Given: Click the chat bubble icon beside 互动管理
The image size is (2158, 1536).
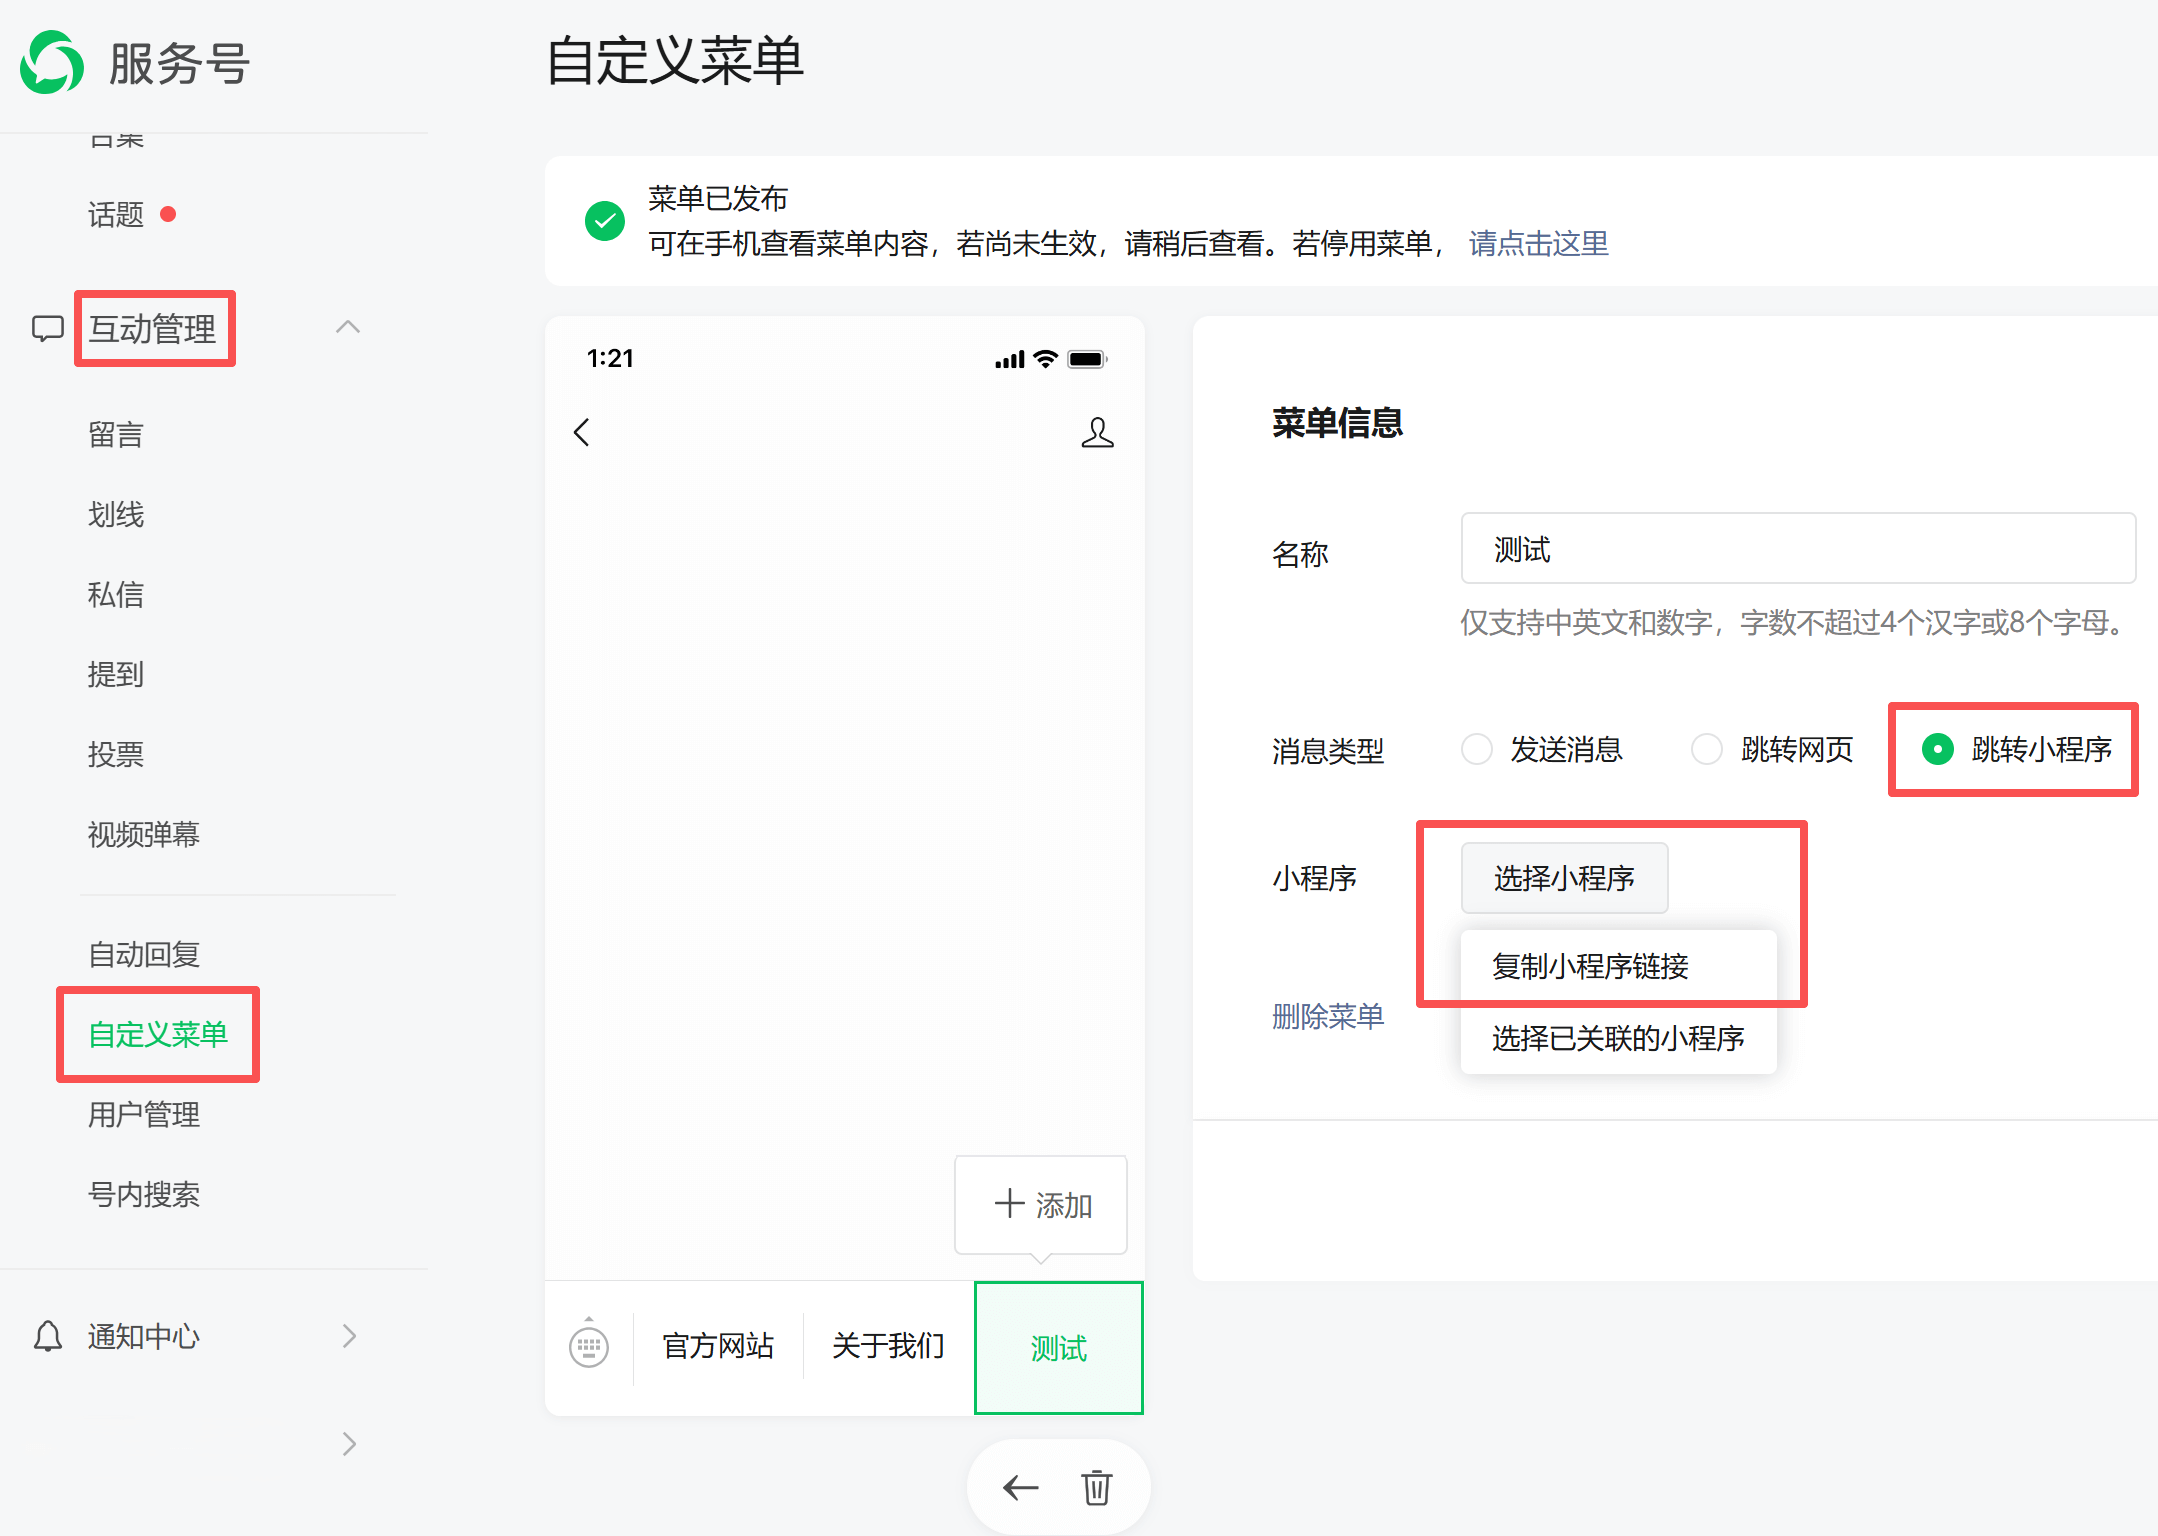Looking at the screenshot, I should [x=47, y=328].
